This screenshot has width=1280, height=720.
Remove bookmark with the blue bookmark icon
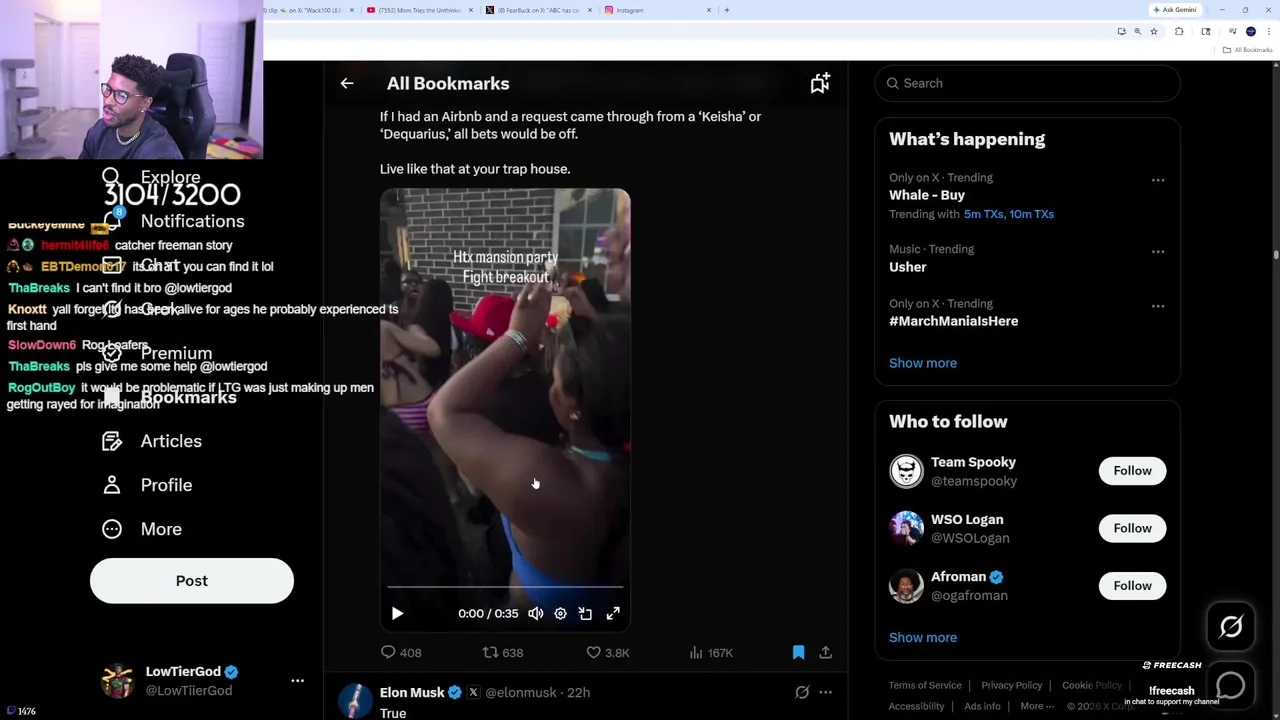click(x=798, y=653)
